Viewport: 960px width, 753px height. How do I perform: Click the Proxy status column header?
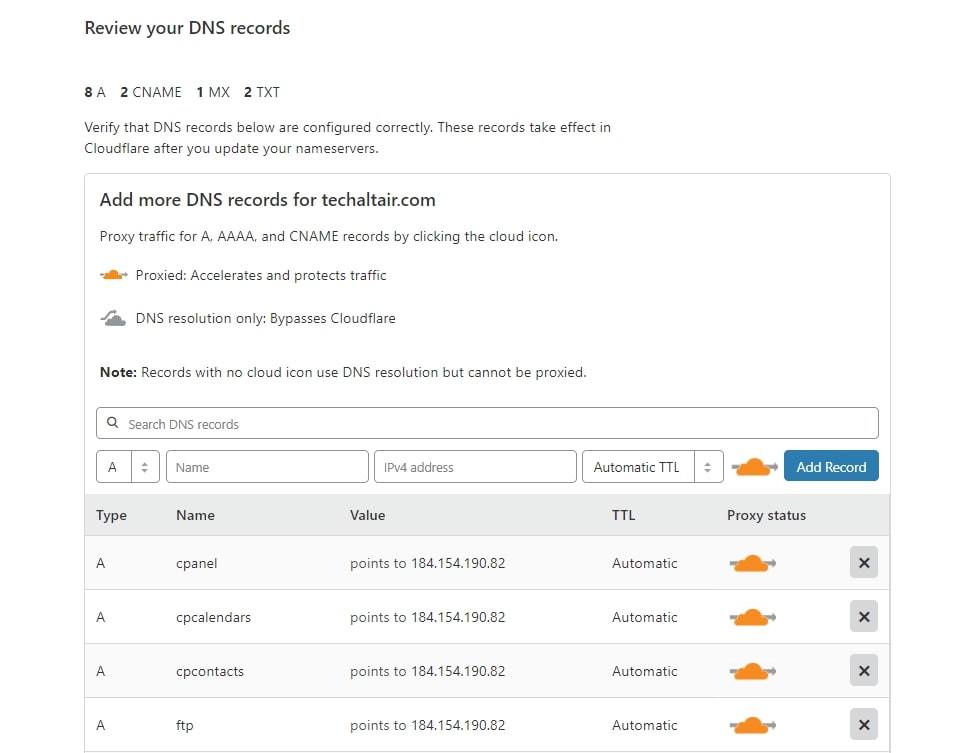tap(767, 515)
